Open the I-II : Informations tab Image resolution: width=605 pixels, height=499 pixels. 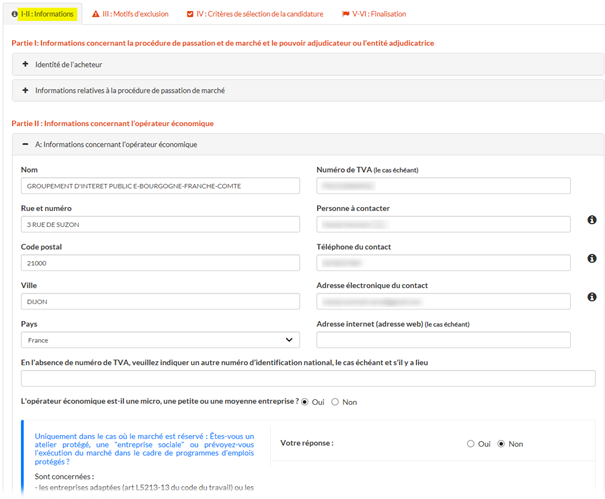(42, 14)
